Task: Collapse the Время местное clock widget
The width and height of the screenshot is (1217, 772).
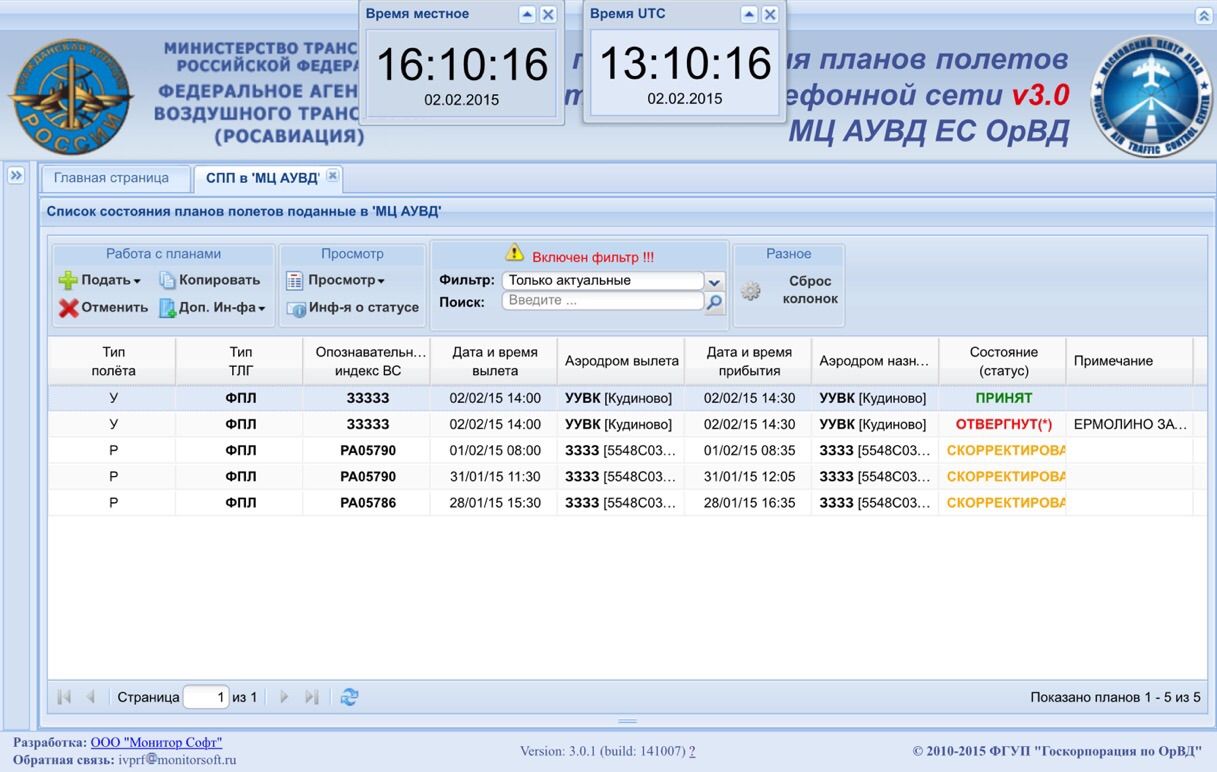Action: [x=527, y=14]
